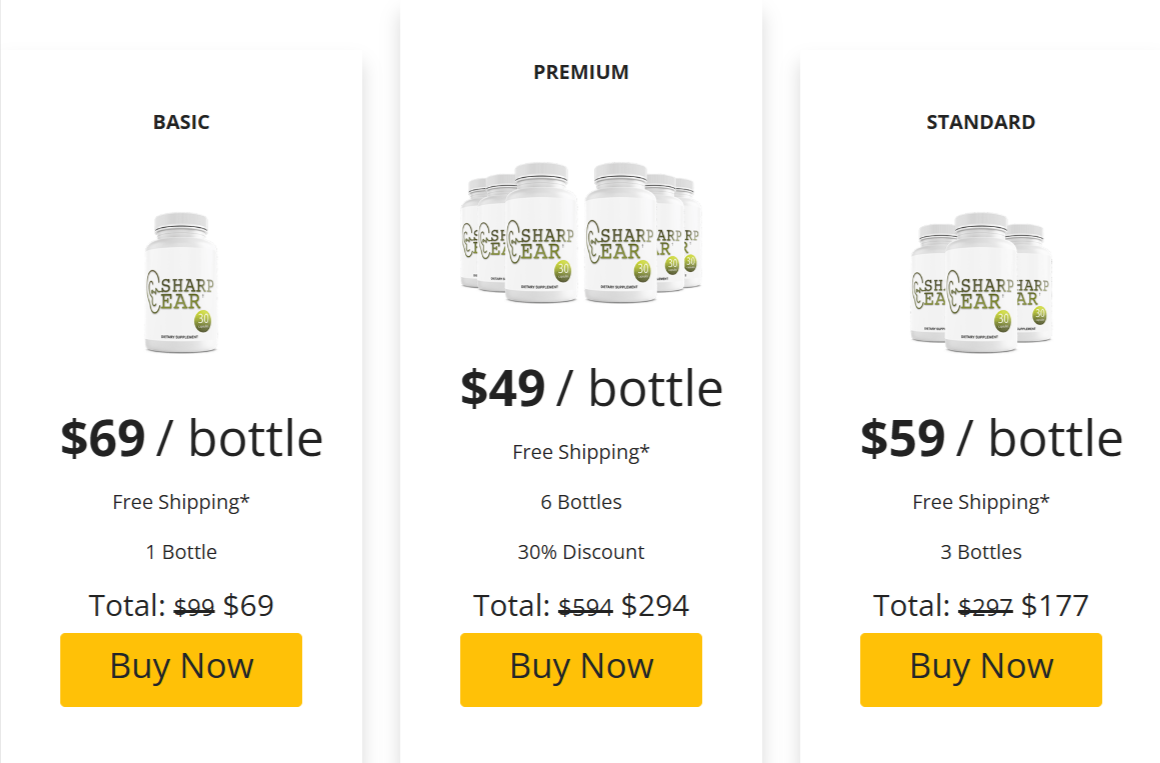Click the Buy Now button under Premium
The width and height of the screenshot is (1160, 763).
tap(581, 669)
